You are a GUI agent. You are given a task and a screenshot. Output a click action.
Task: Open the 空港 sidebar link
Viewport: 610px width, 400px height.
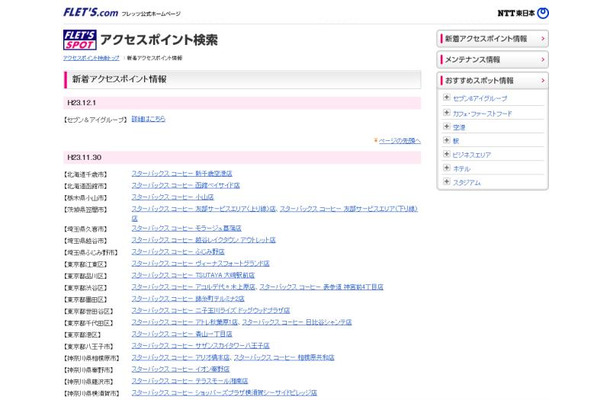459,127
